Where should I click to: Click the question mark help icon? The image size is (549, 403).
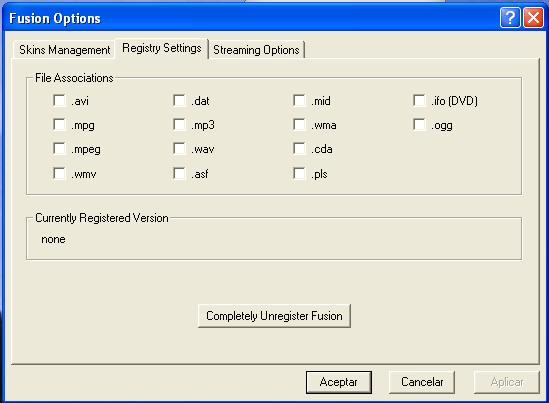click(x=510, y=18)
